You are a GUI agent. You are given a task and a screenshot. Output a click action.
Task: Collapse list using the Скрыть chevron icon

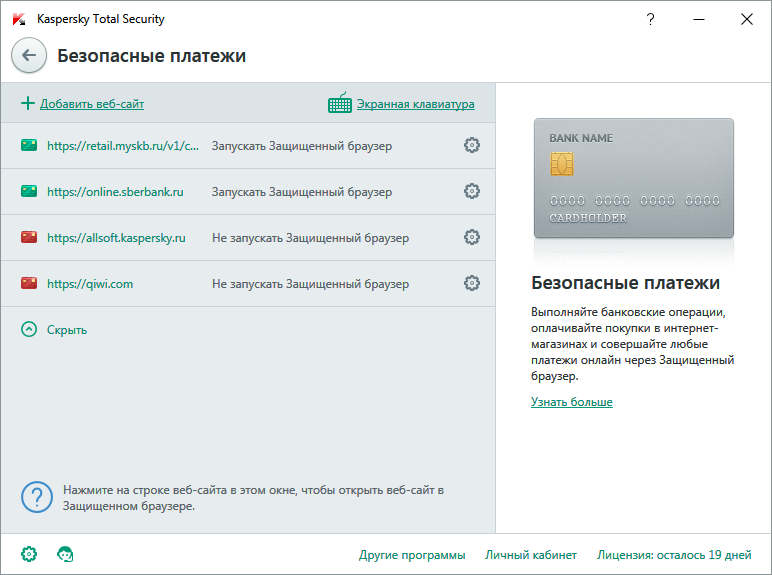click(x=29, y=329)
